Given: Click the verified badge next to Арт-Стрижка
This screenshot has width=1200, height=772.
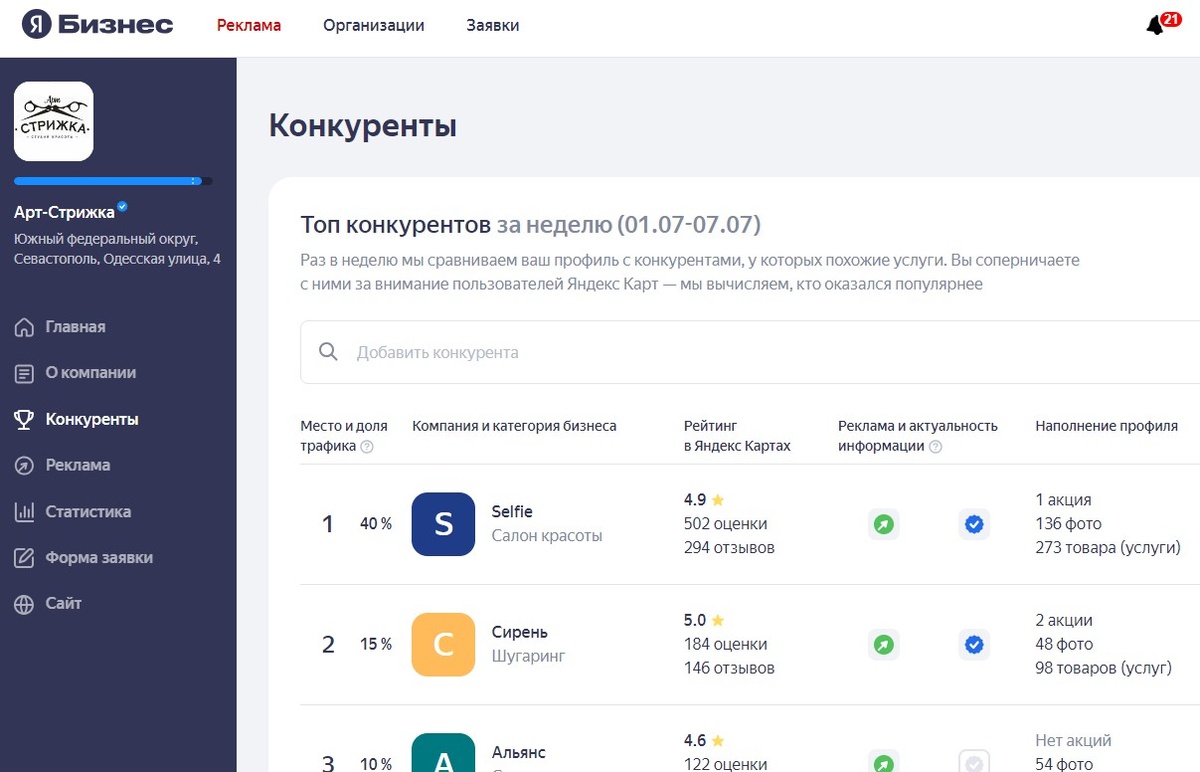Looking at the screenshot, I should coord(120,206).
